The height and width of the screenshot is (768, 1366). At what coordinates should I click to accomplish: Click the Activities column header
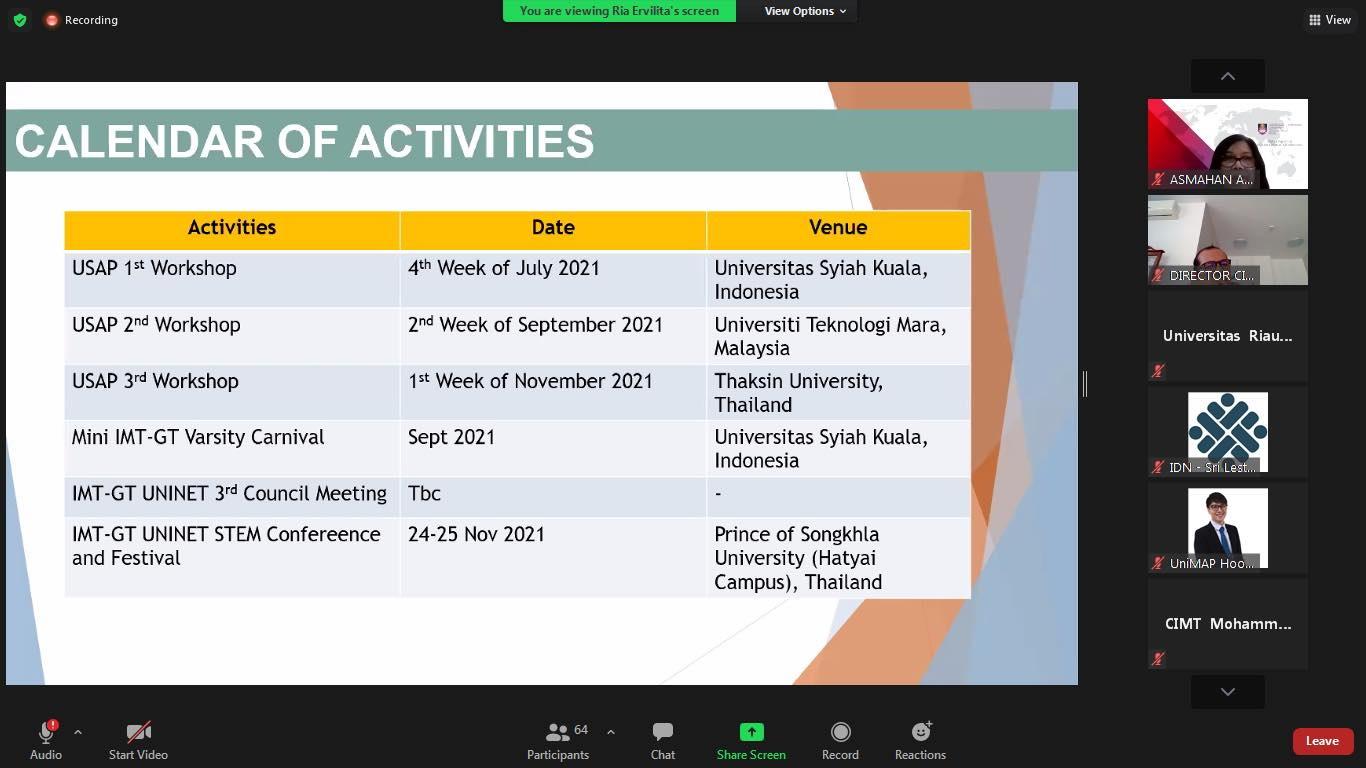pos(232,228)
